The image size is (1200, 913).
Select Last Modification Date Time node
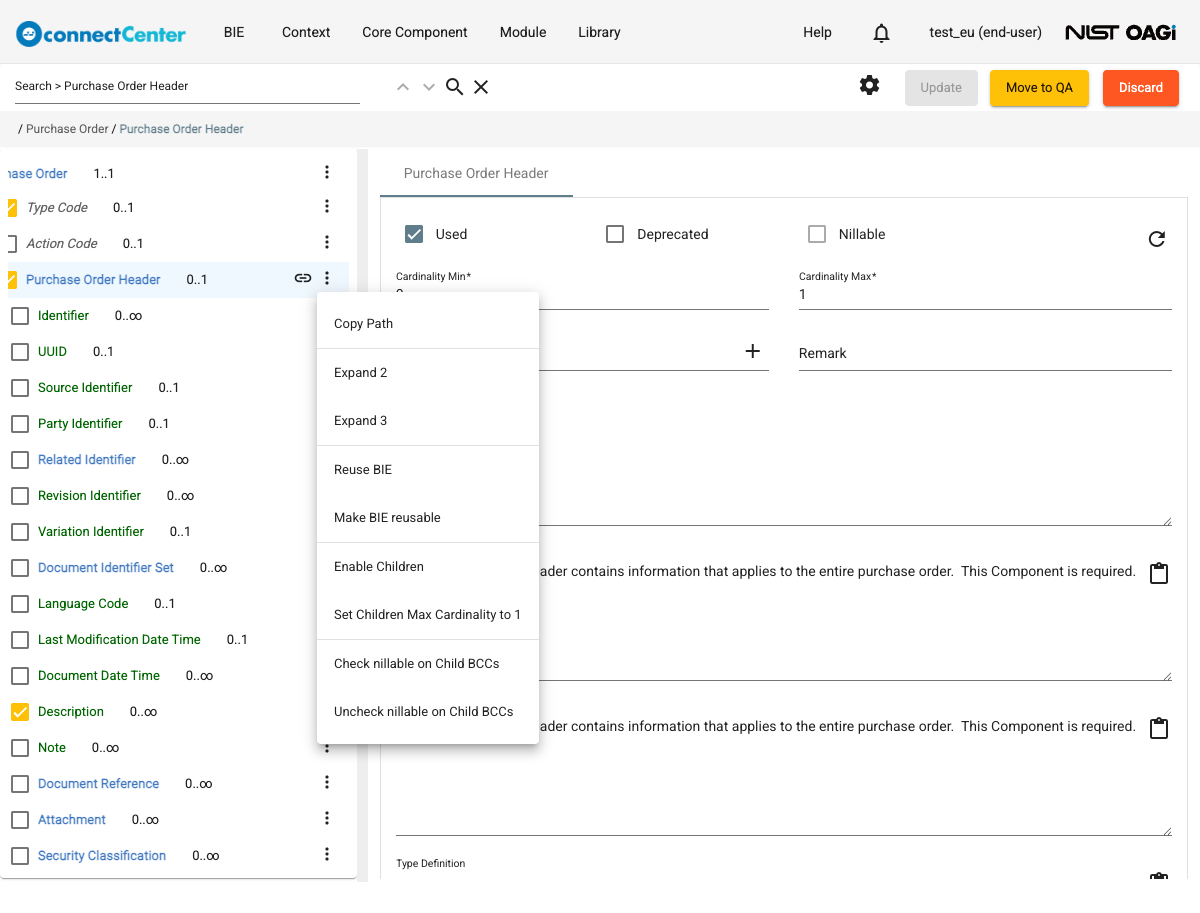119,640
